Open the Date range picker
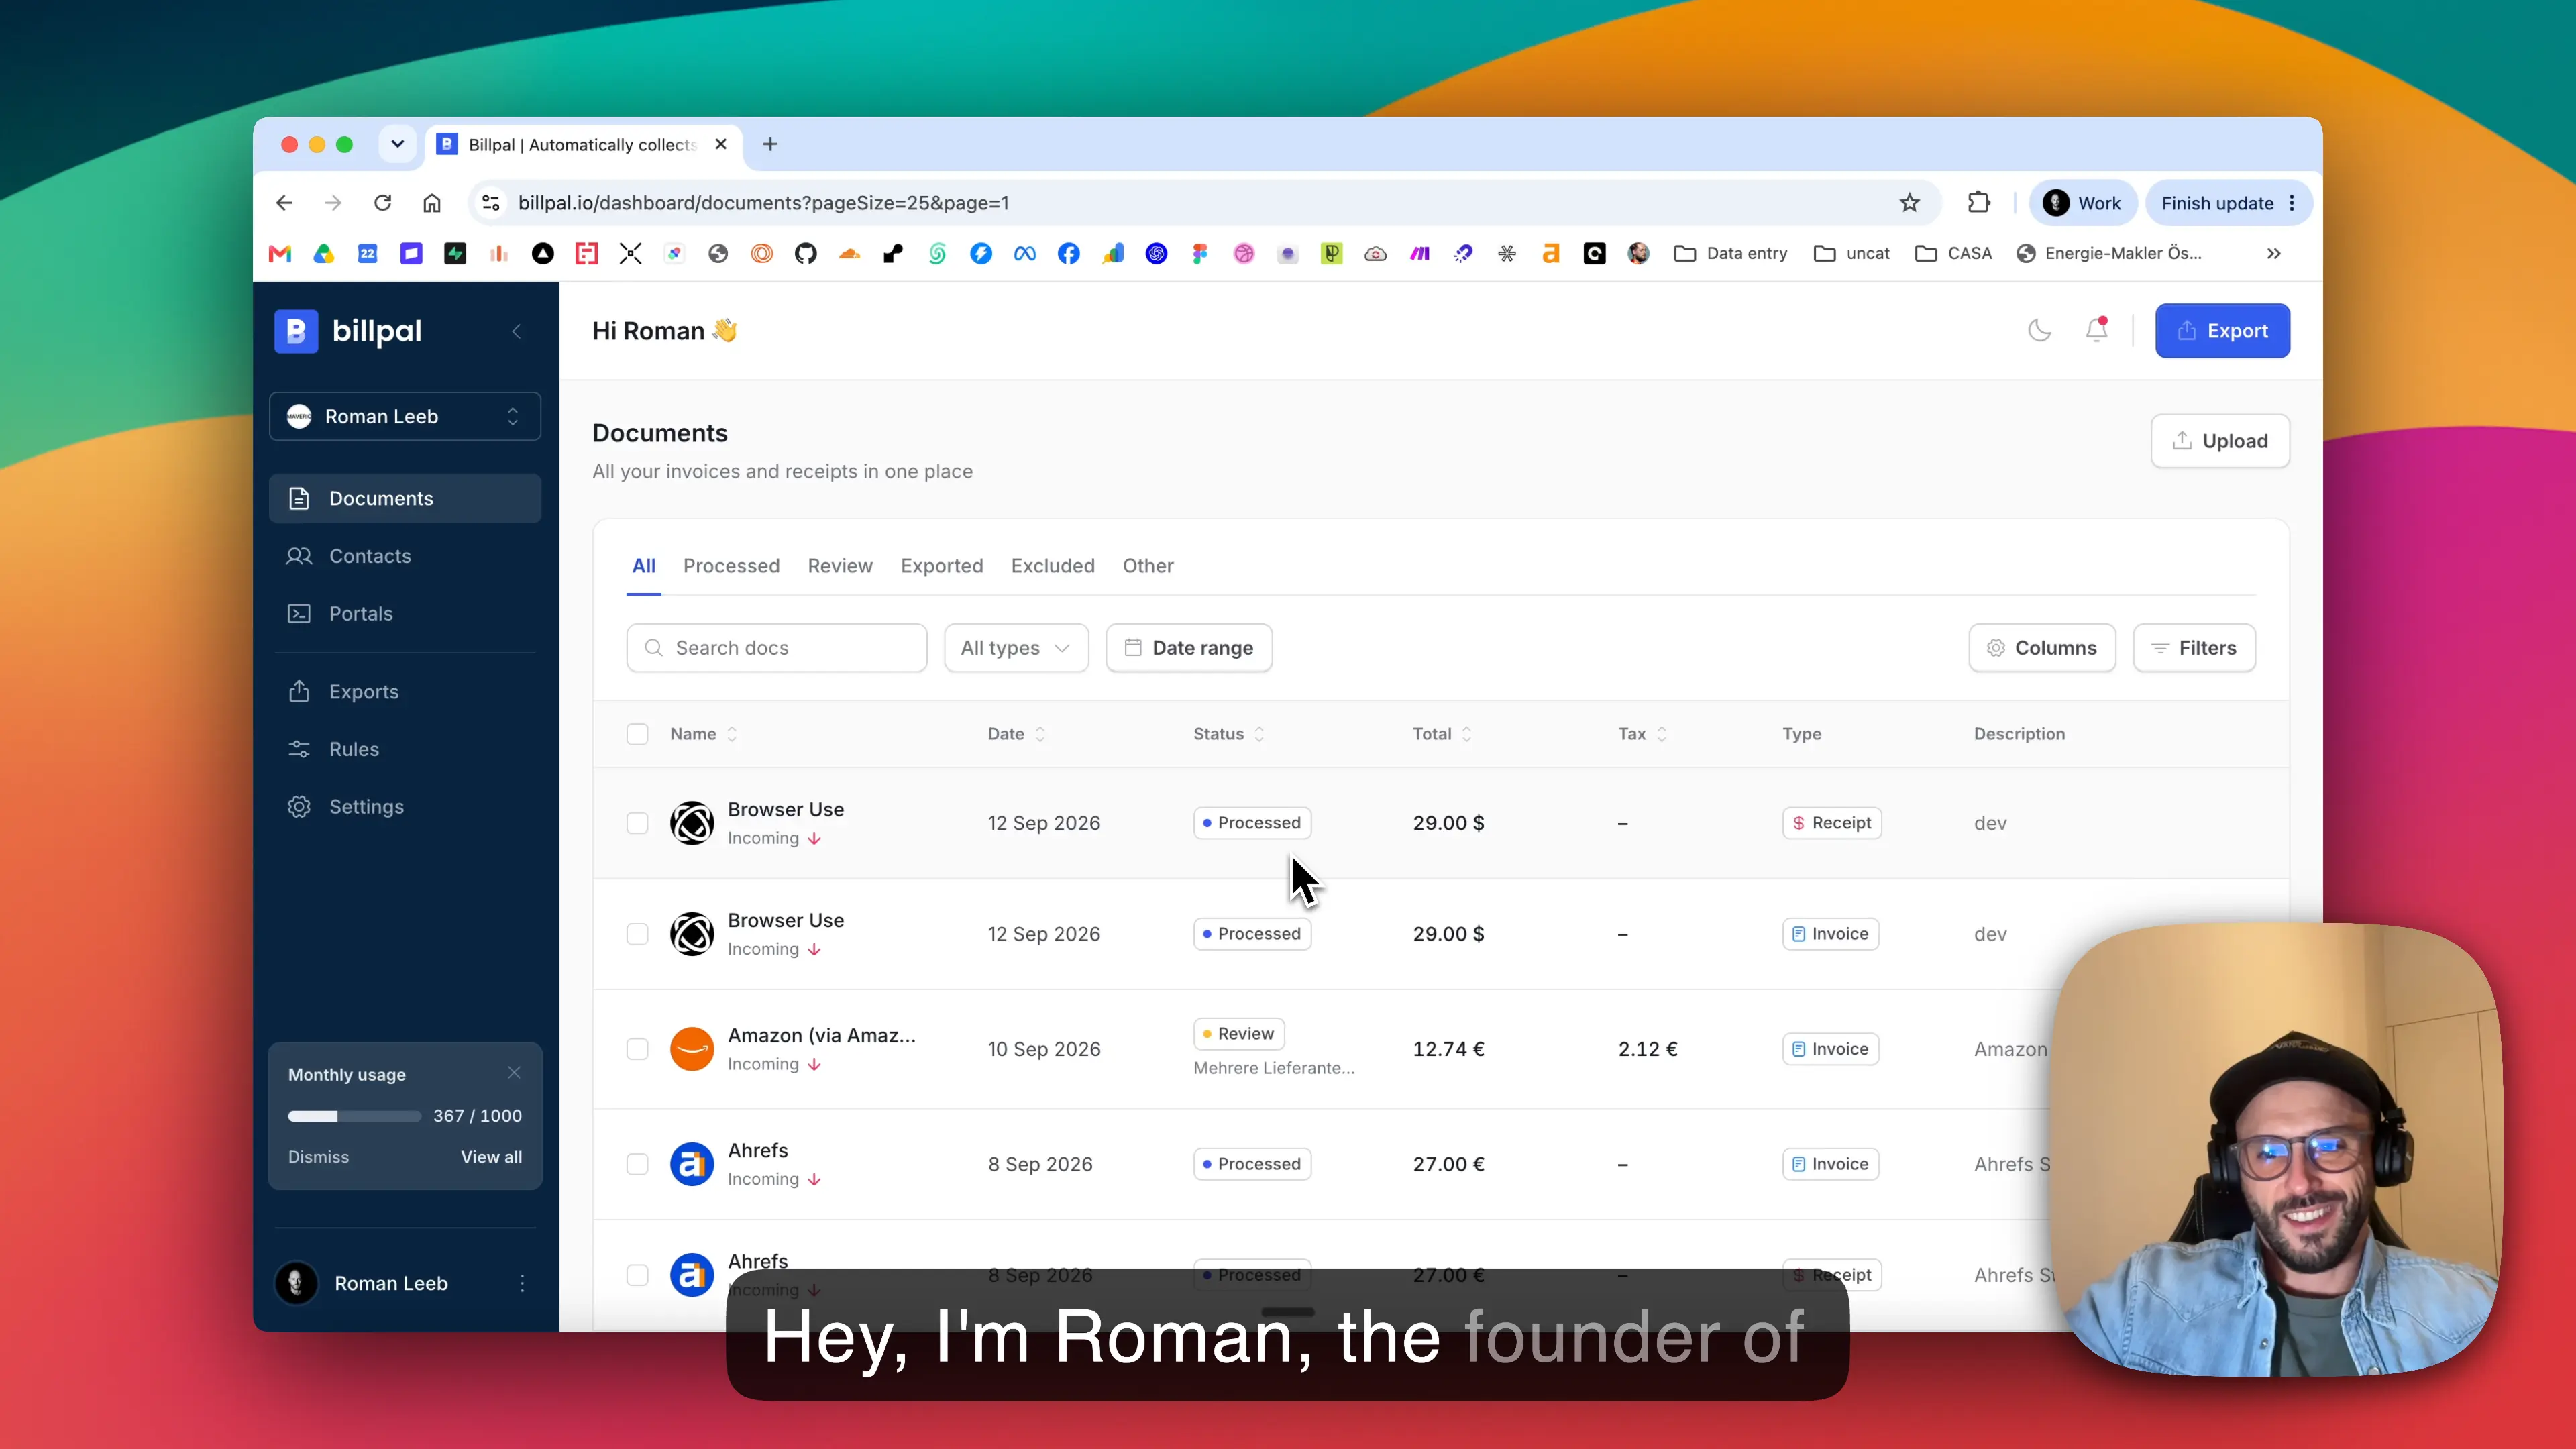The image size is (2576, 1449). click(x=1189, y=648)
